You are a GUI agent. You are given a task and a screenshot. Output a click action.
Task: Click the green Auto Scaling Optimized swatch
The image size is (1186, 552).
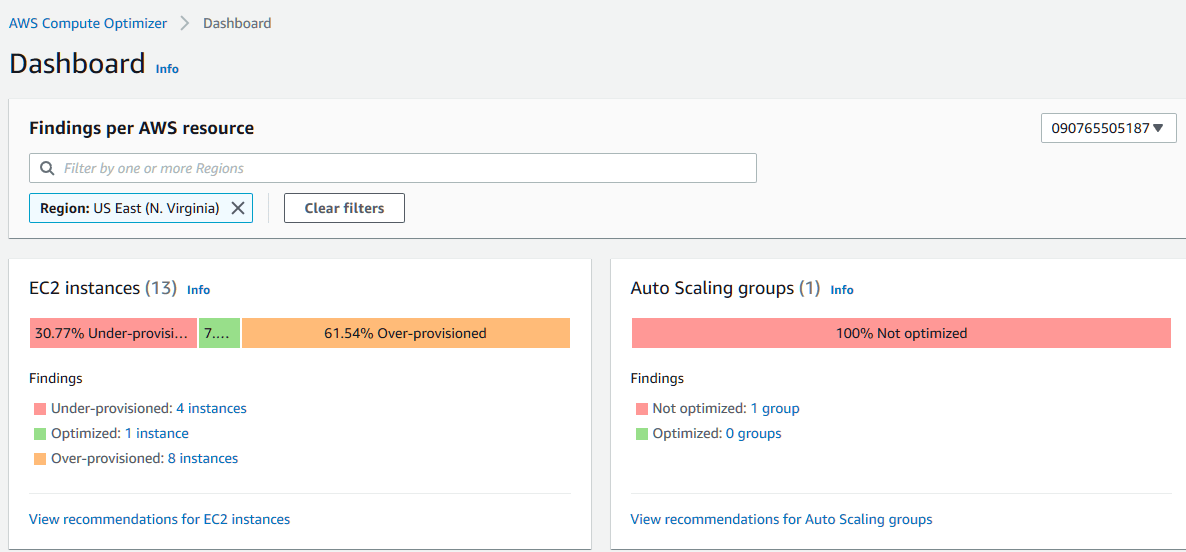[x=642, y=434]
